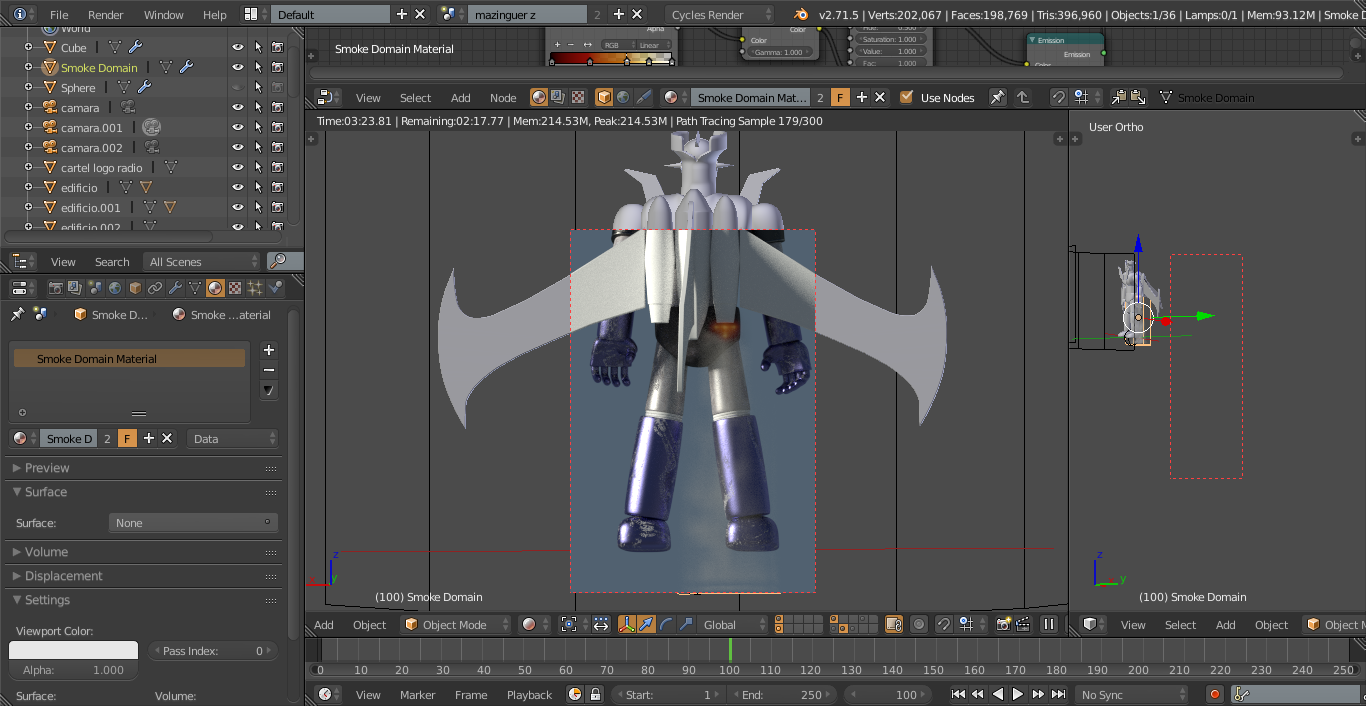This screenshot has width=1366, height=706.
Task: Toggle visibility of camara.001 in outliner
Action: pyautogui.click(x=238, y=128)
